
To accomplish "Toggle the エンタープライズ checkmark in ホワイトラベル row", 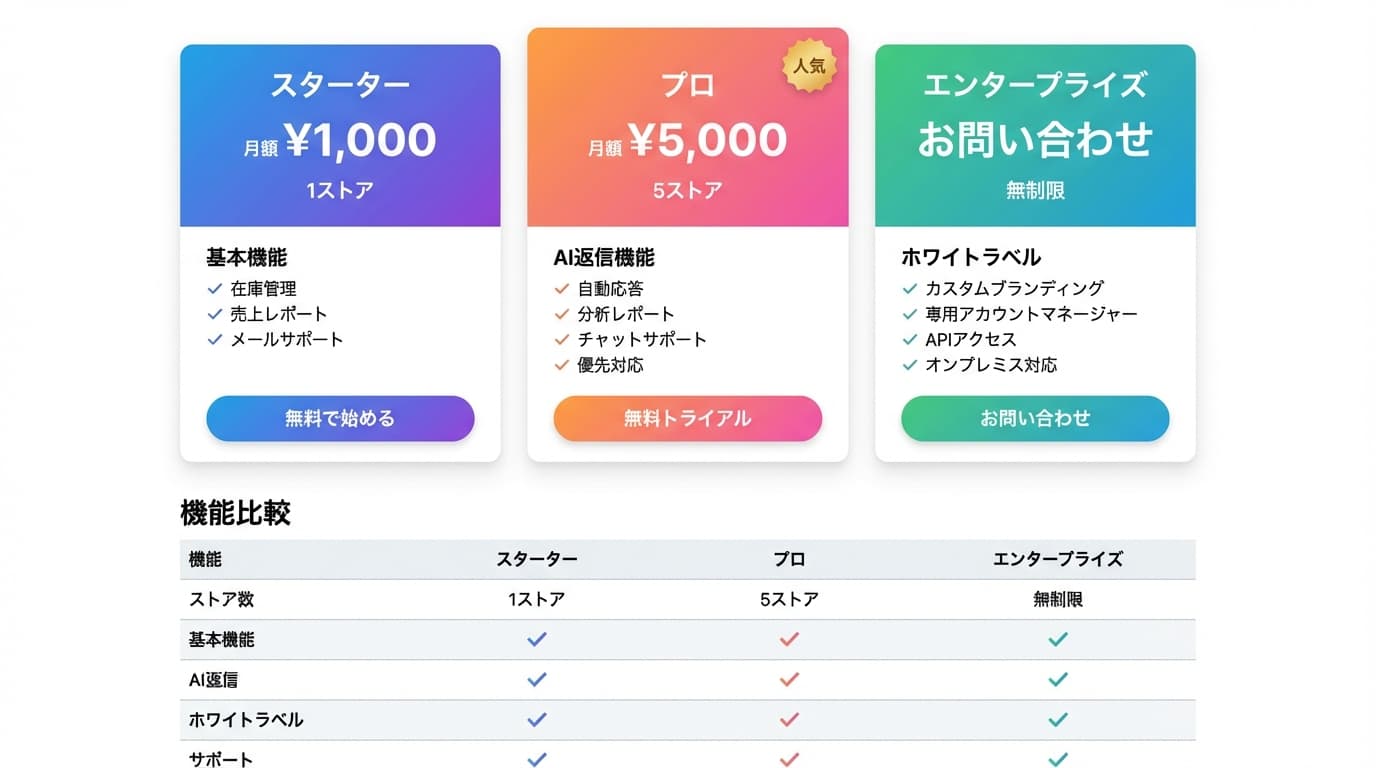I will click(x=1058, y=719).
